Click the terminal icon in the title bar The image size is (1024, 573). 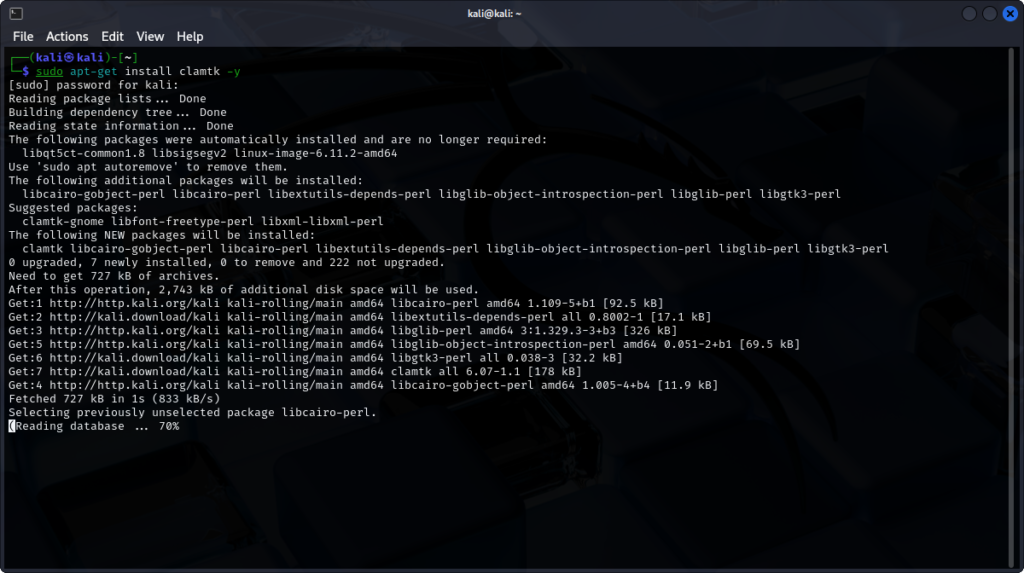pos(16,13)
